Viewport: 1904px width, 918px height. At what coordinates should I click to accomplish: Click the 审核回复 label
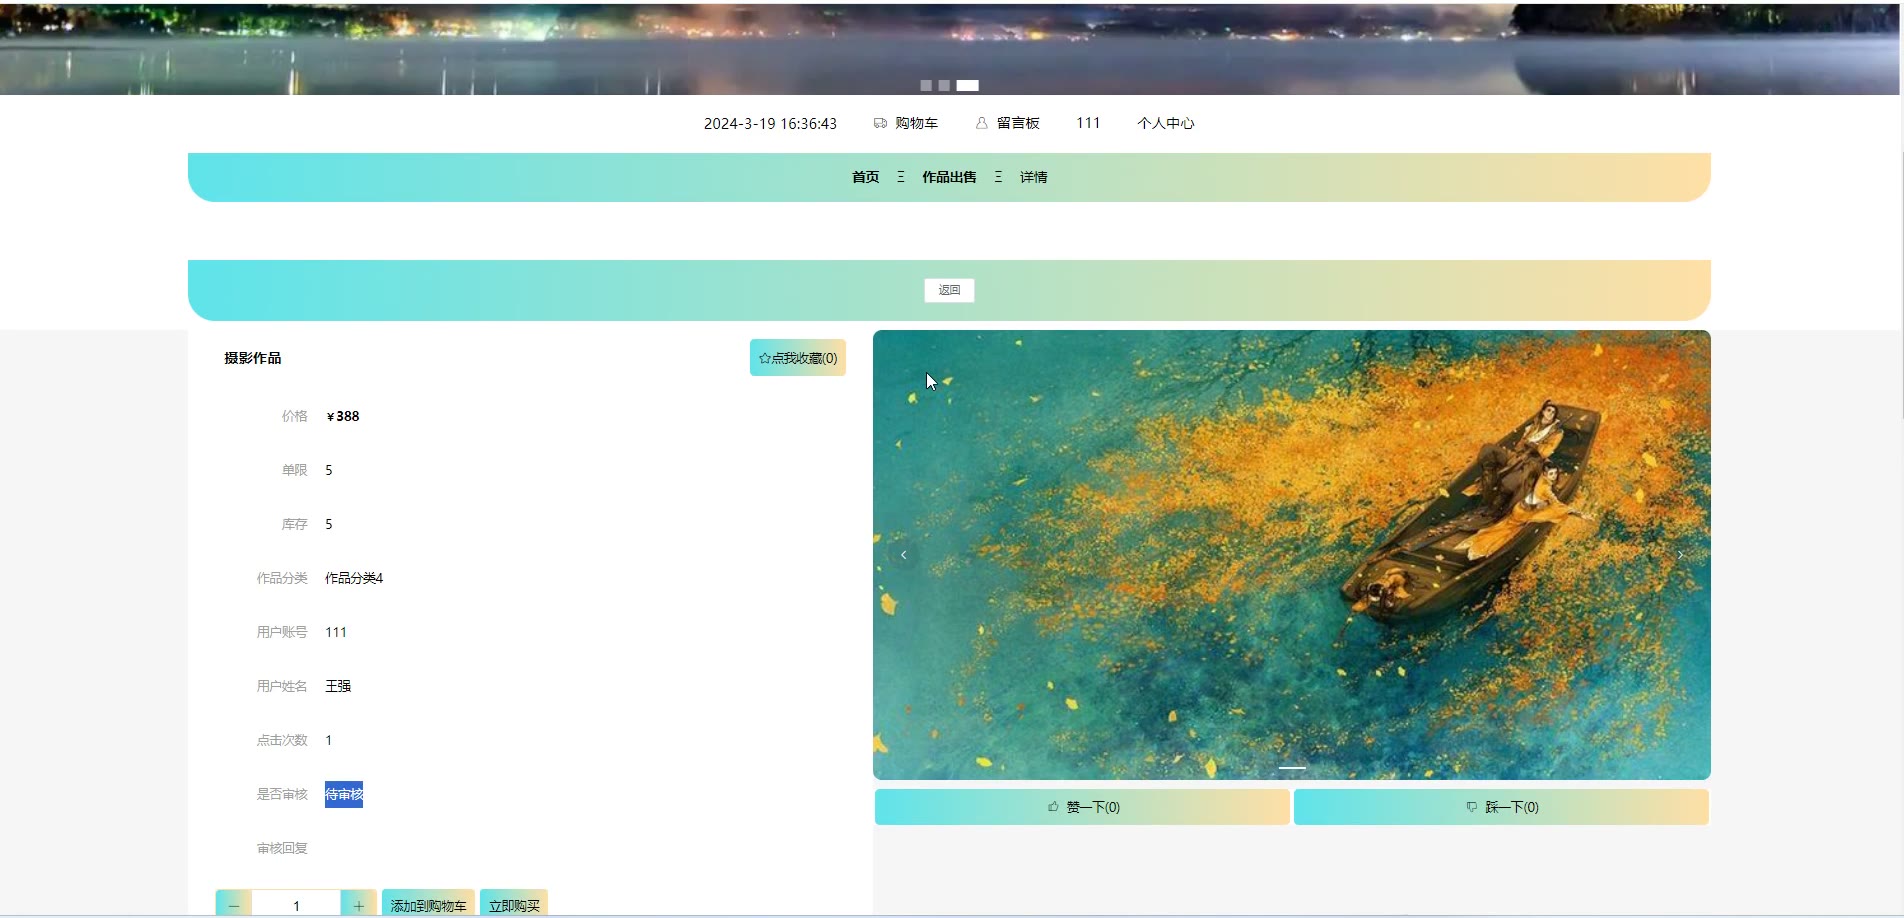pyautogui.click(x=282, y=848)
